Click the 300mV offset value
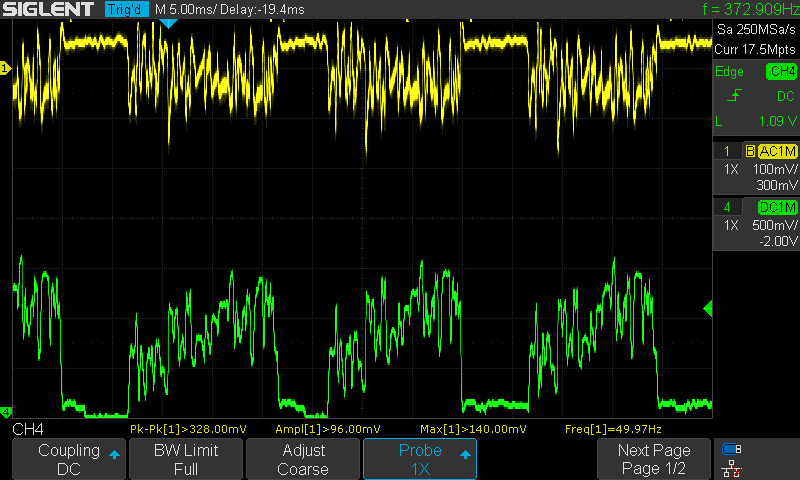Viewport: 800px width, 480px height. click(x=777, y=185)
